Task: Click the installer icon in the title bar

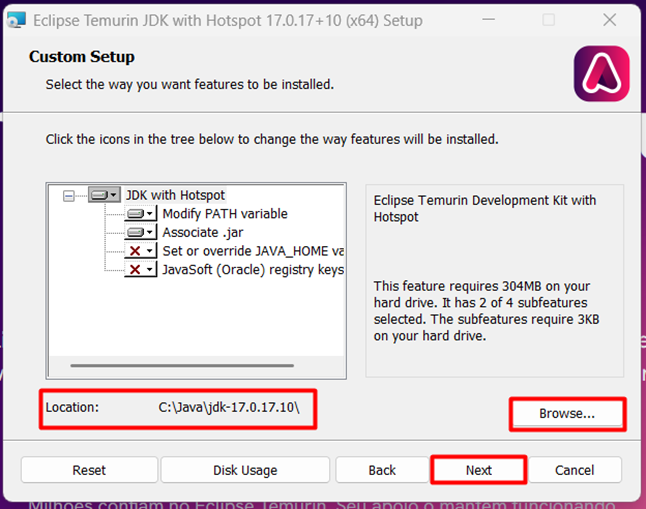Action: (16, 20)
